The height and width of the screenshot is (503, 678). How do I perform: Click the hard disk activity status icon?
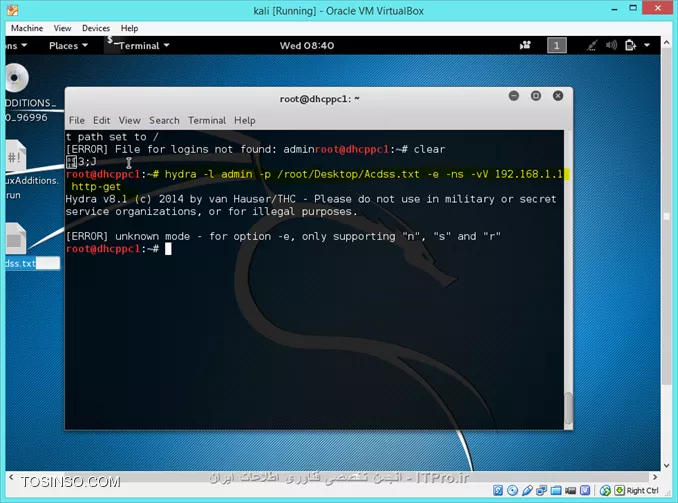click(x=498, y=490)
